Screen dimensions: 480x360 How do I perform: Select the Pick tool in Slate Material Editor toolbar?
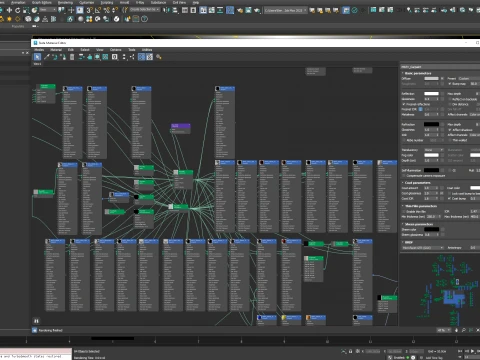(x=37, y=57)
